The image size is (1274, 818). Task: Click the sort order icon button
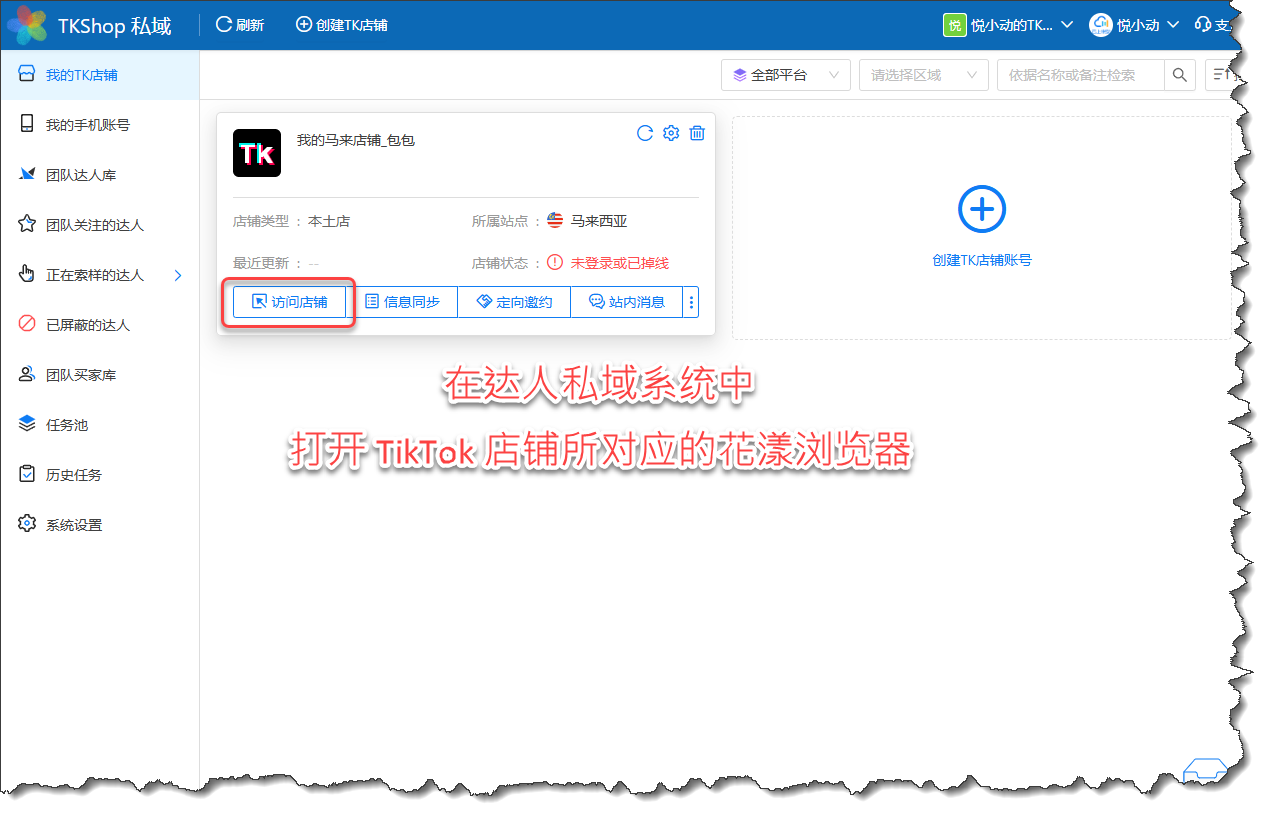pos(1222,75)
